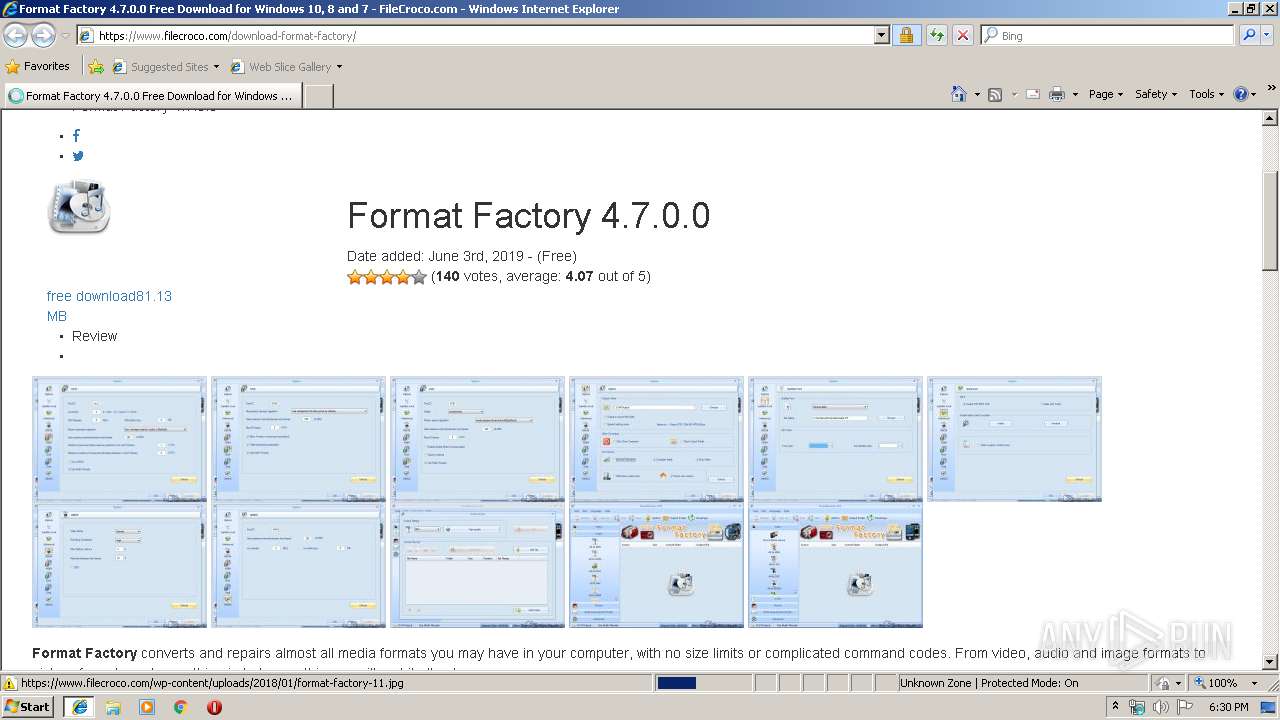Click the third star of the rating

tap(387, 277)
